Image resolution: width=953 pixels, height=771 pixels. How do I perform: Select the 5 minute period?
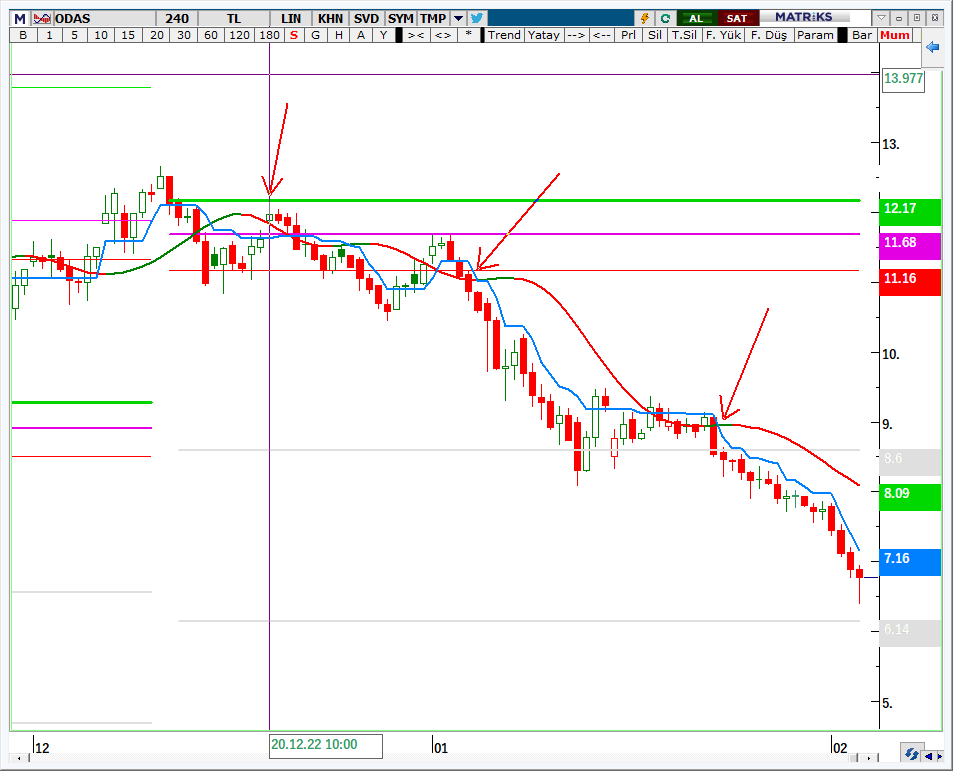point(74,35)
